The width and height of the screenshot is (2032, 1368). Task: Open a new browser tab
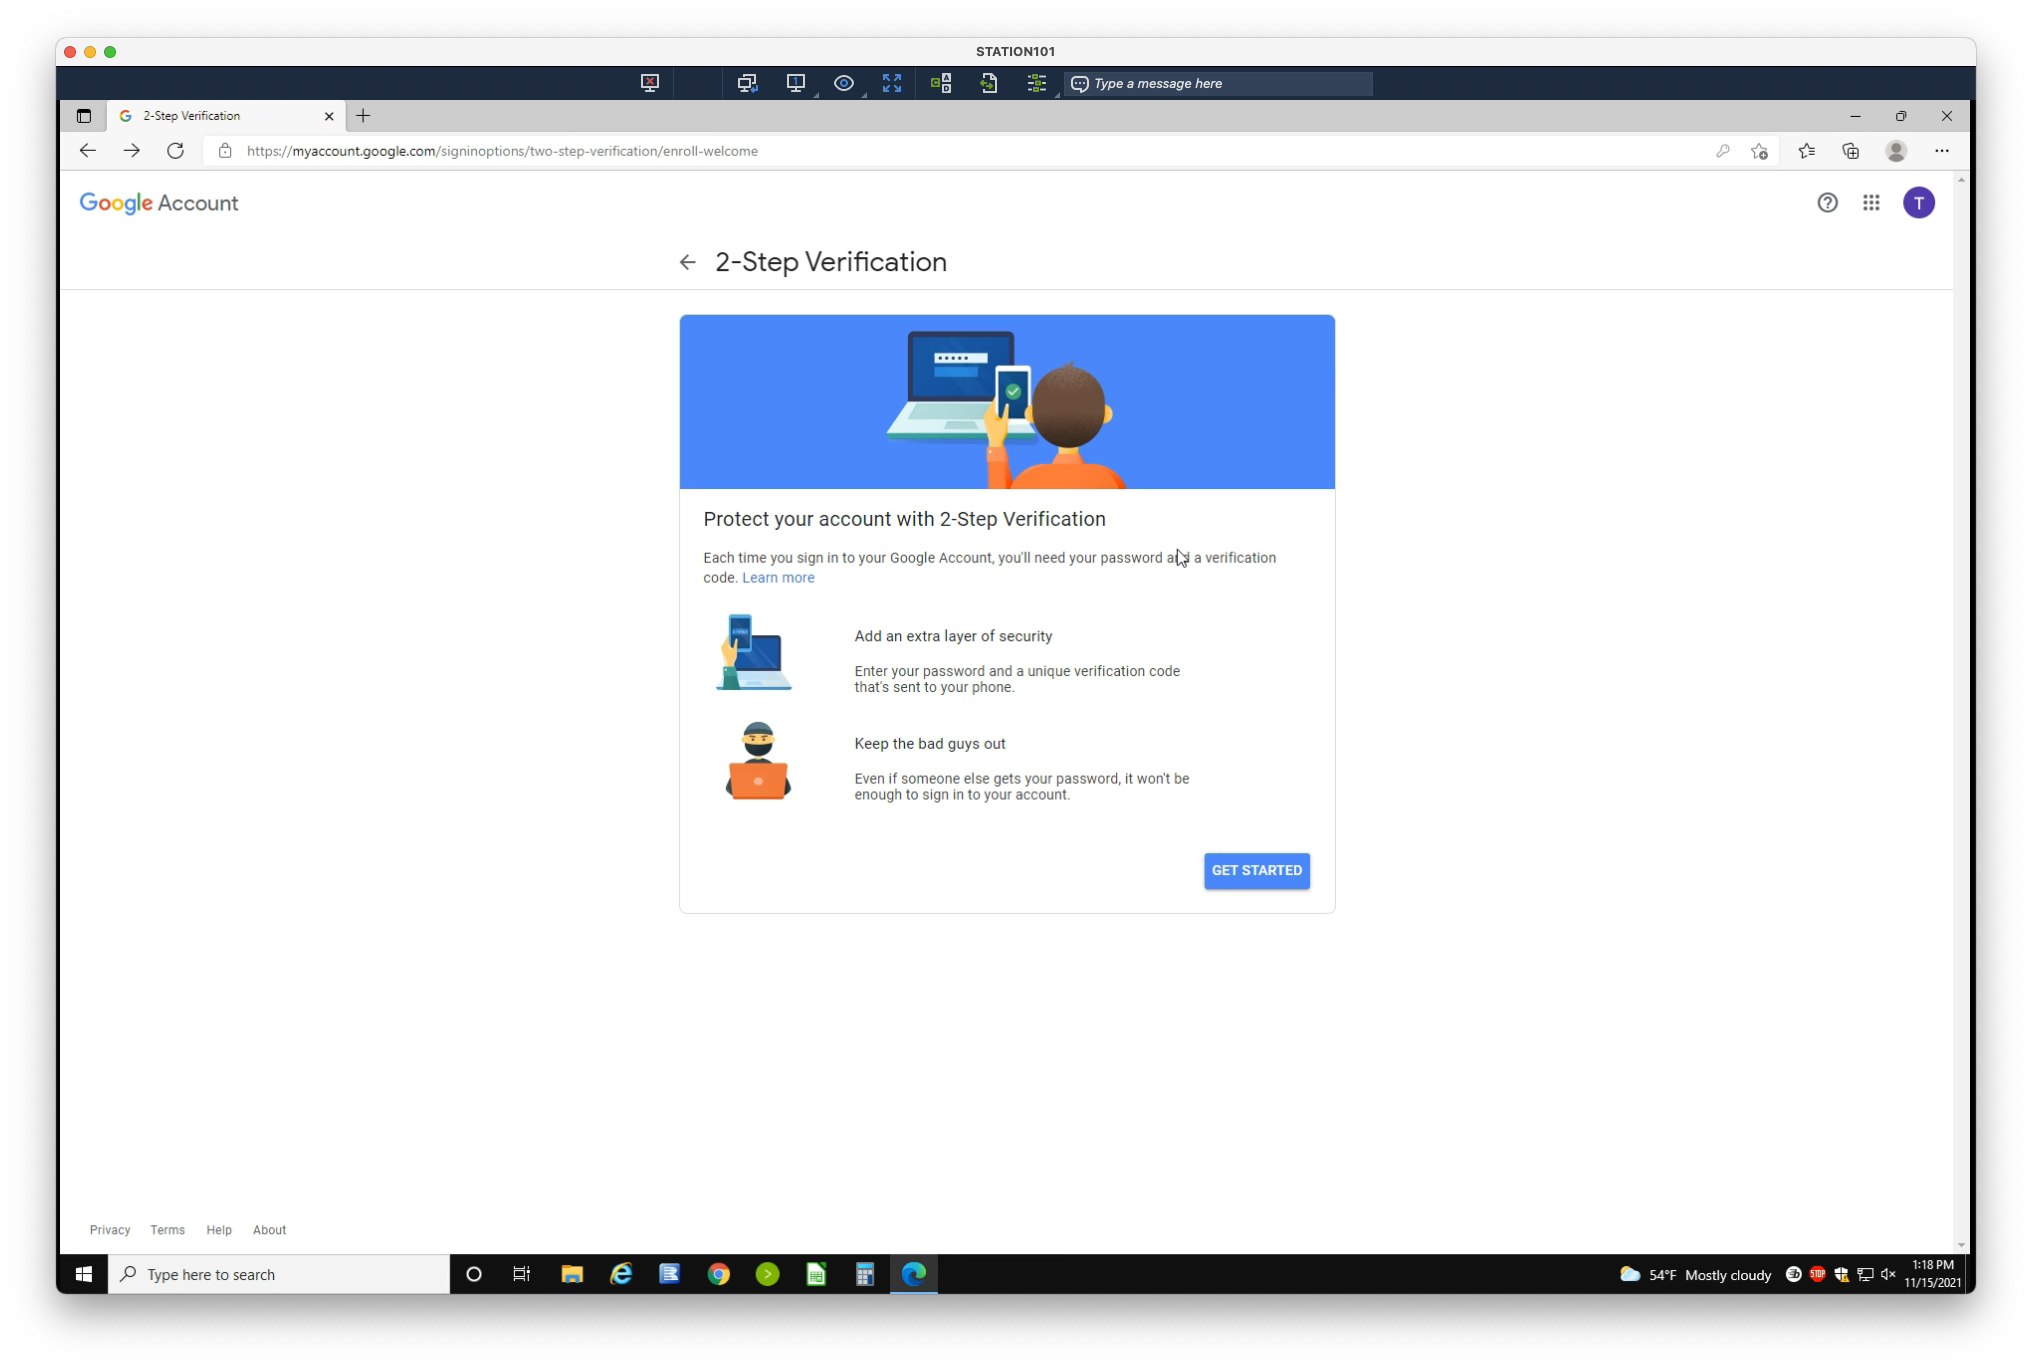tap(363, 116)
